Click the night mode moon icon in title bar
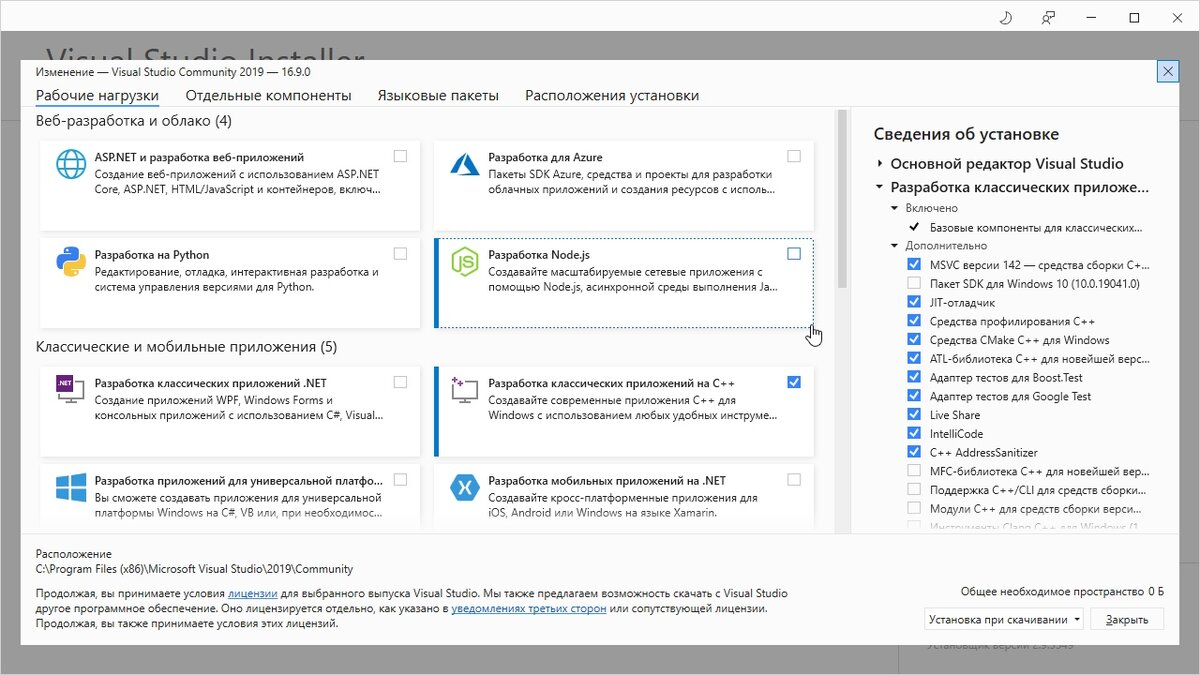The height and width of the screenshot is (675, 1200). point(1005,17)
